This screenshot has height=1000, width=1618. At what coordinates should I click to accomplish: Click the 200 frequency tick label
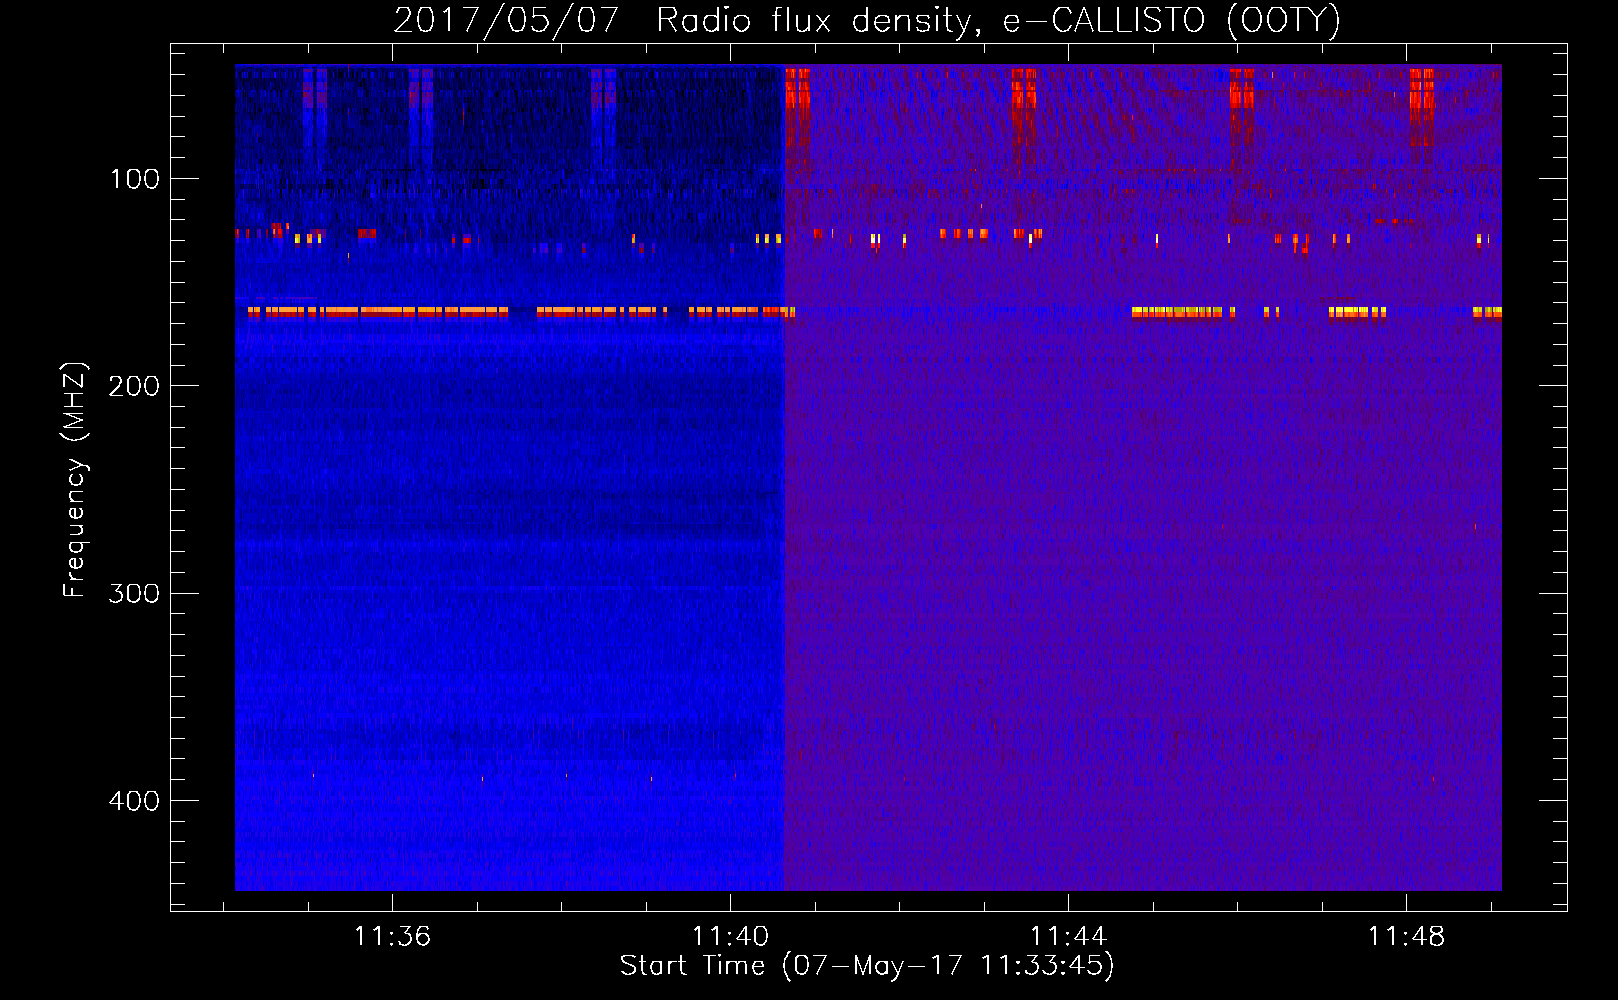point(134,386)
